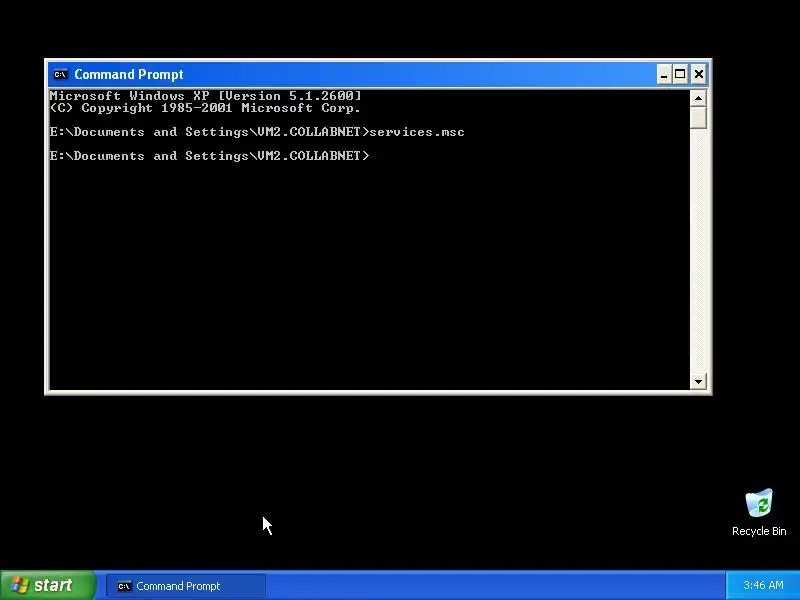Click the 'Command Prompt' title bar text
This screenshot has width=800, height=600.
click(129, 74)
